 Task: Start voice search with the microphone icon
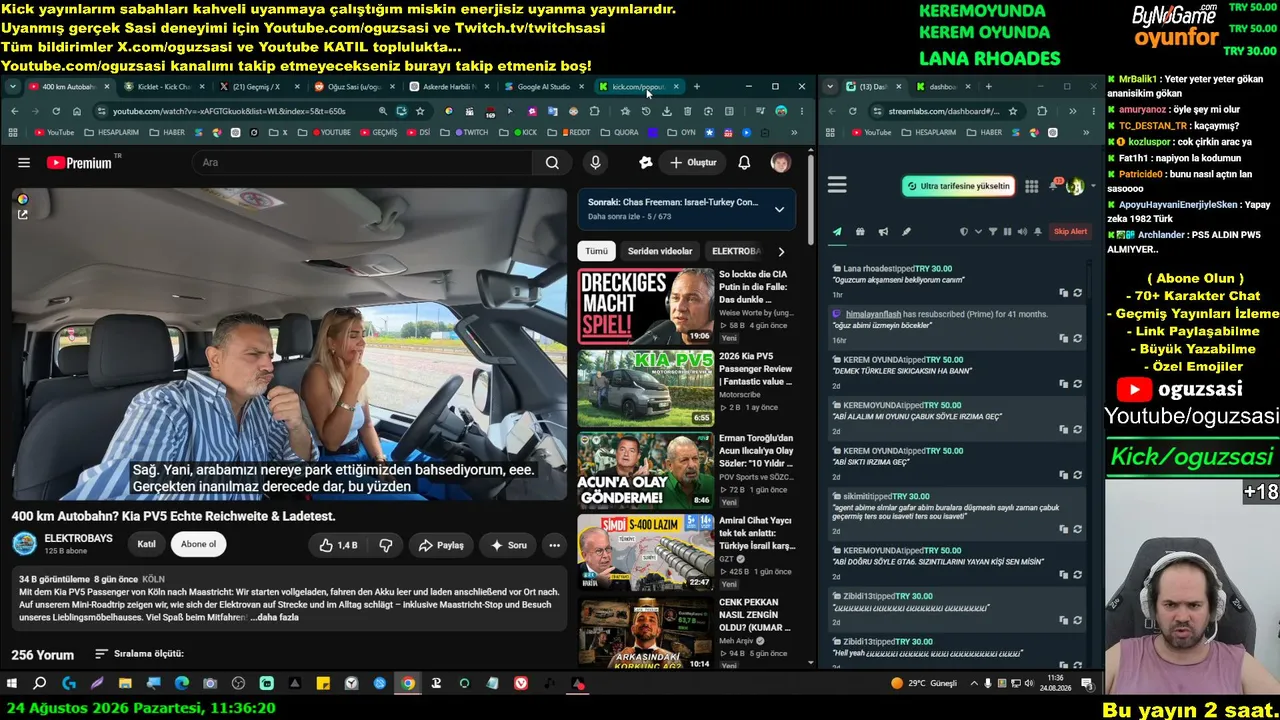coord(596,163)
